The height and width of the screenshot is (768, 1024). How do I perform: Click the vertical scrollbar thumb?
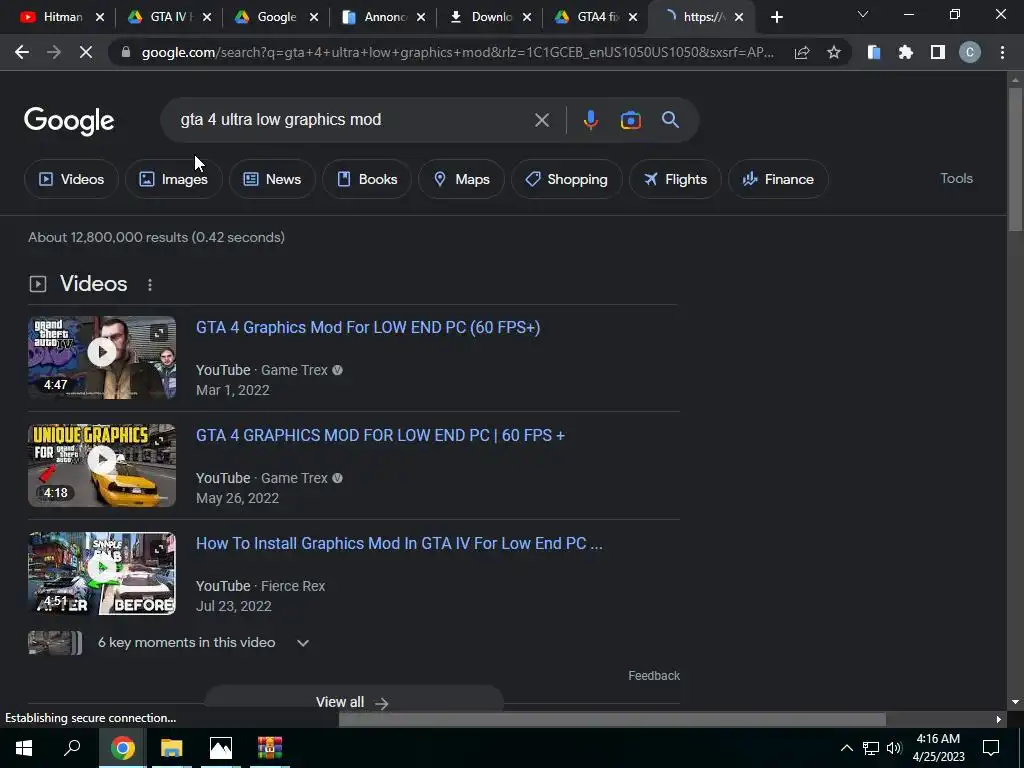[1015, 158]
